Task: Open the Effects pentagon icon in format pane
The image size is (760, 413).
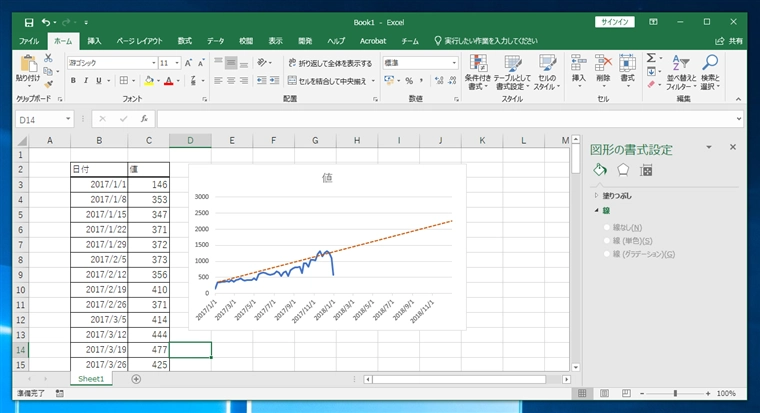Action: coord(623,170)
